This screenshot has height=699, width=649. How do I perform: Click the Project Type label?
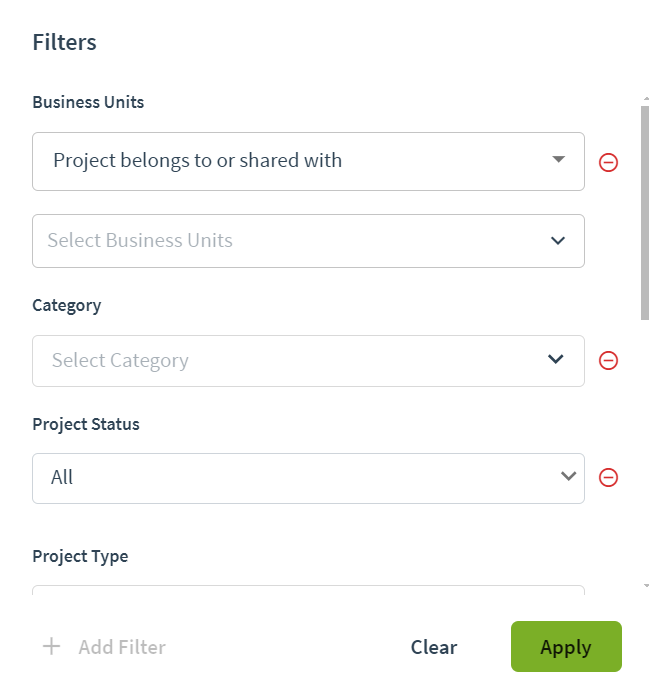click(x=80, y=556)
